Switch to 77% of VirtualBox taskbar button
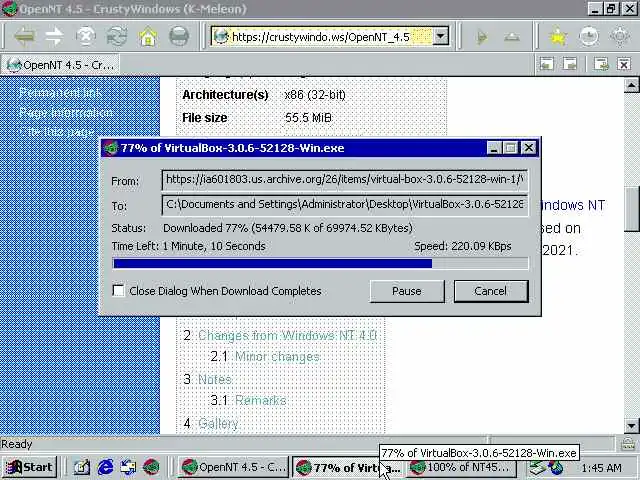This screenshot has width=640, height=480. click(349, 467)
